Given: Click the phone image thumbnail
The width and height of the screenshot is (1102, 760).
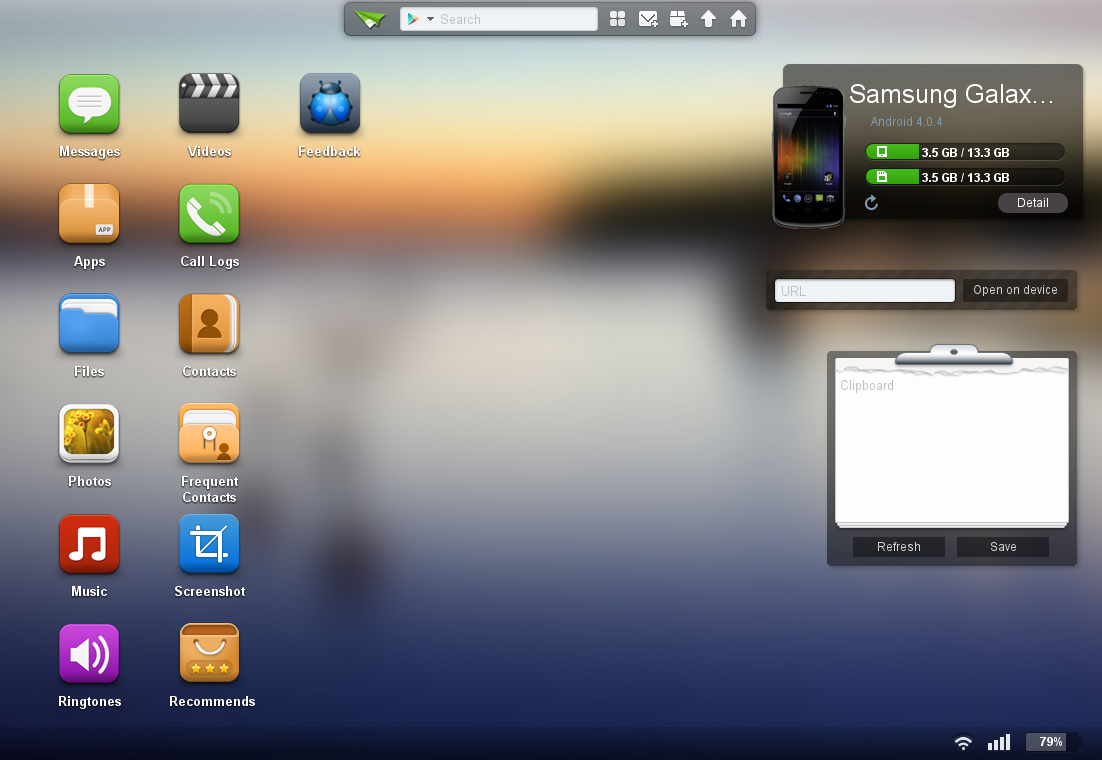Looking at the screenshot, I should pos(808,157).
